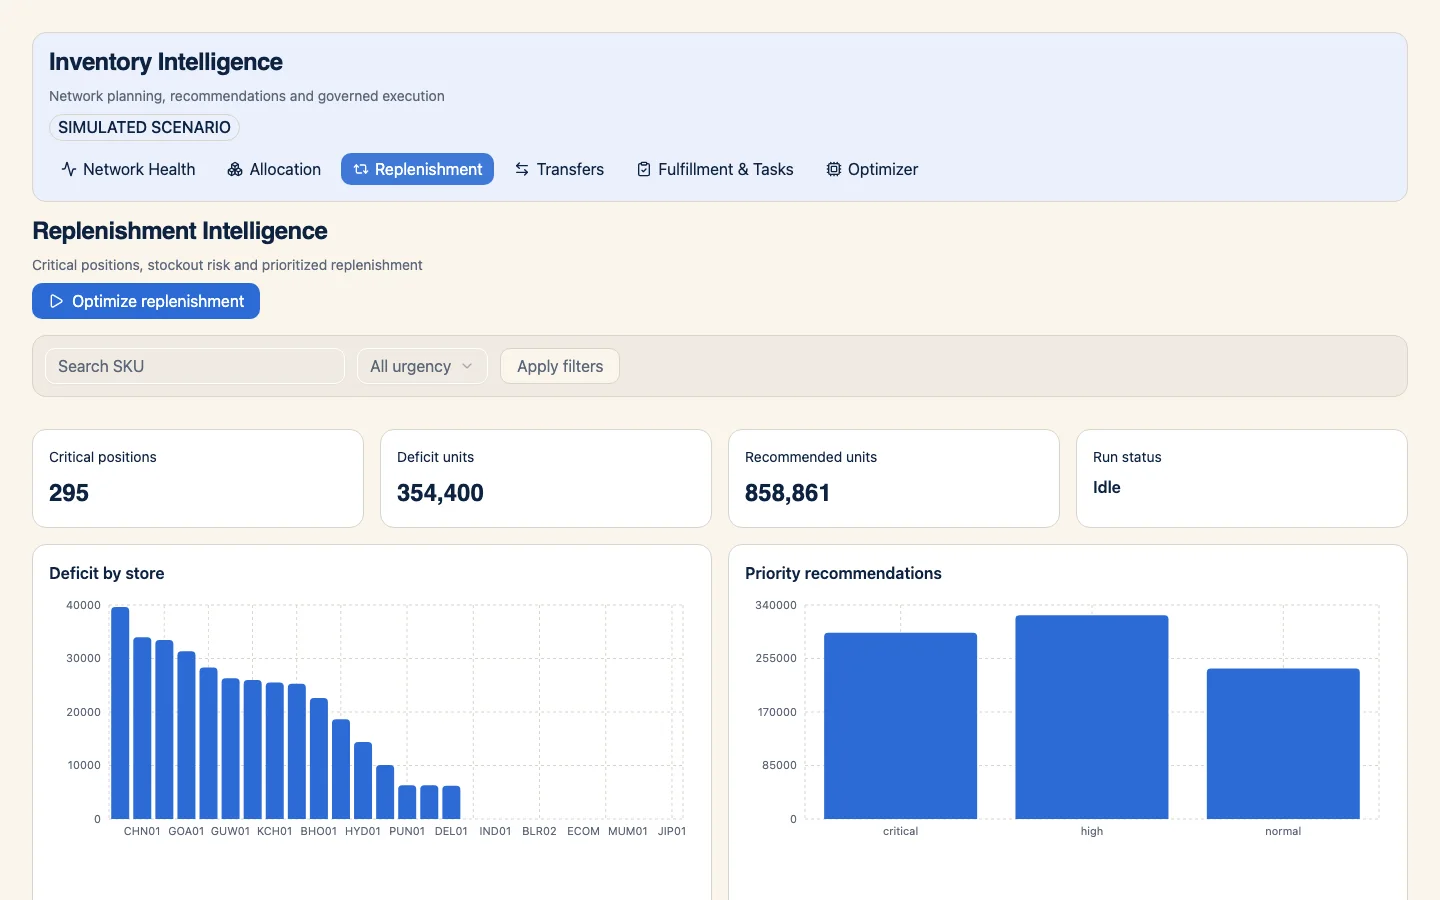Image resolution: width=1440 pixels, height=900 pixels.
Task: Expand the urgency dropdown chevron
Action: coord(467,366)
